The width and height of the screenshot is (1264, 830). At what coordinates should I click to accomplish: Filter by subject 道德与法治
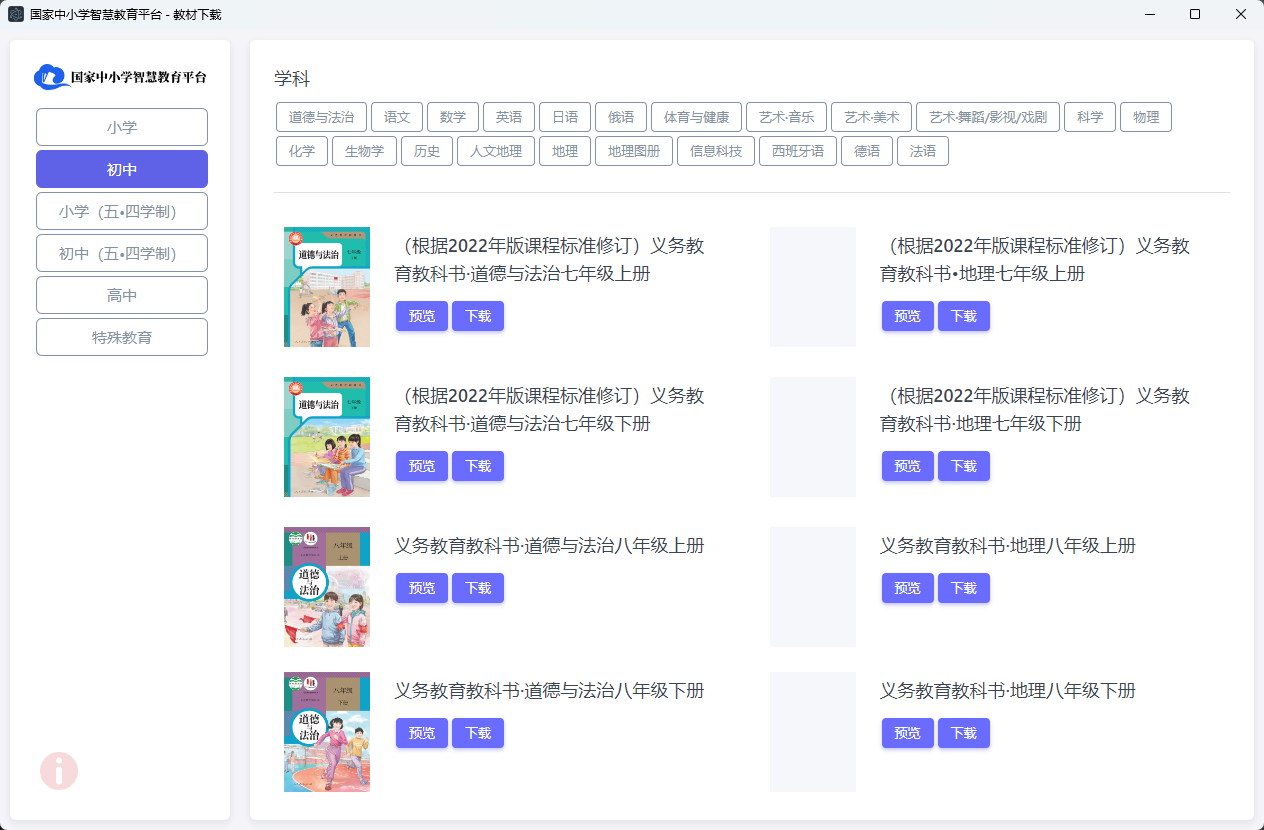pyautogui.click(x=321, y=117)
